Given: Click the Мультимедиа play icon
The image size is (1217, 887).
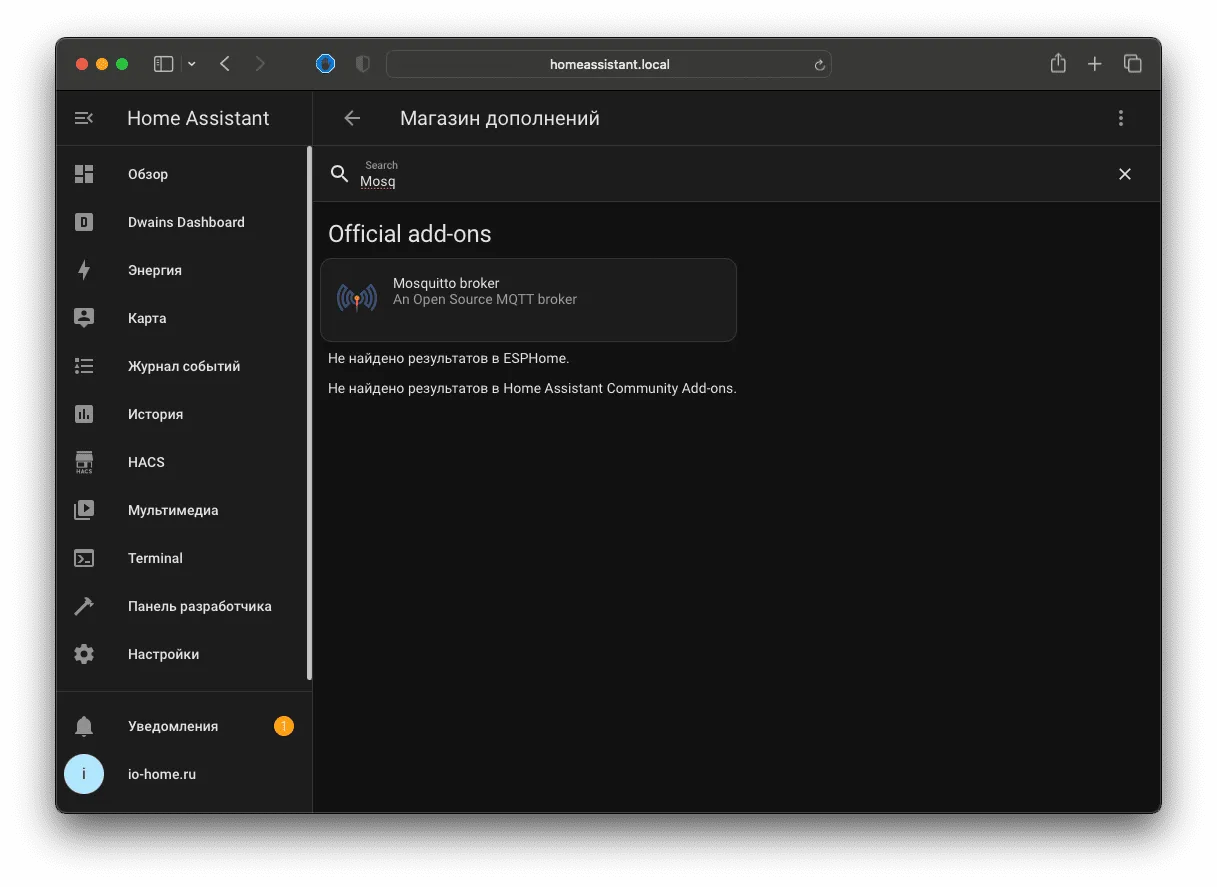Looking at the screenshot, I should pos(84,510).
